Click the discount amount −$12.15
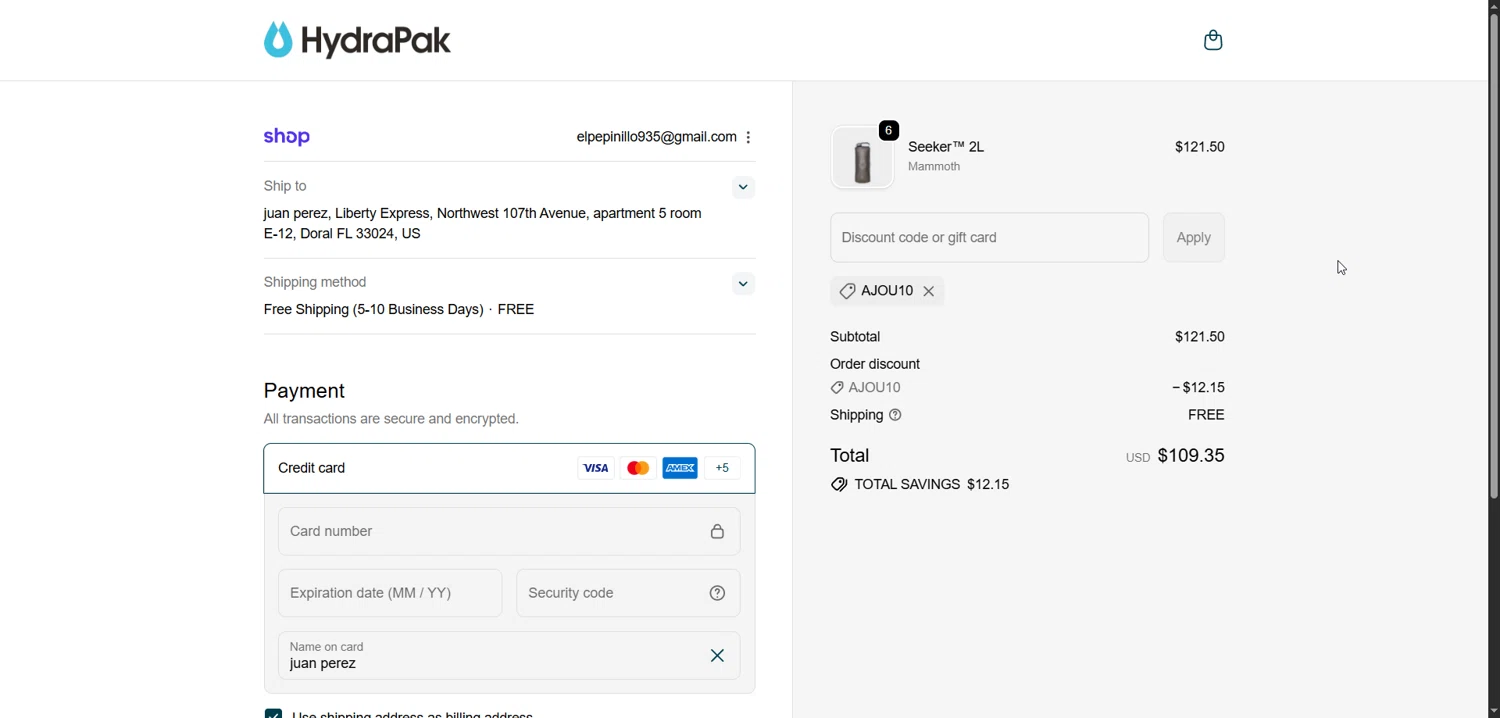 (x=1198, y=388)
